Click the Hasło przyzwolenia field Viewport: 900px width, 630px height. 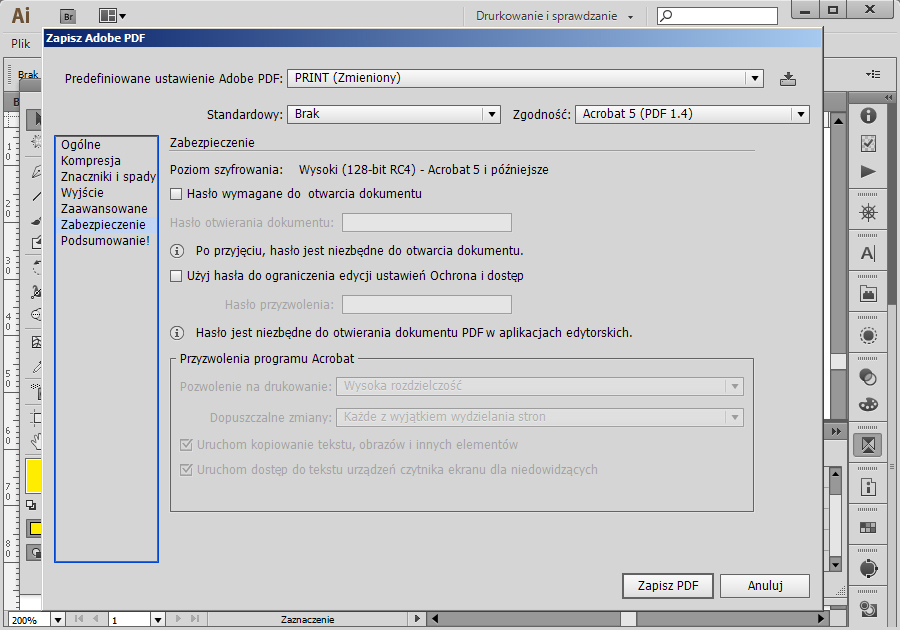tap(426, 305)
